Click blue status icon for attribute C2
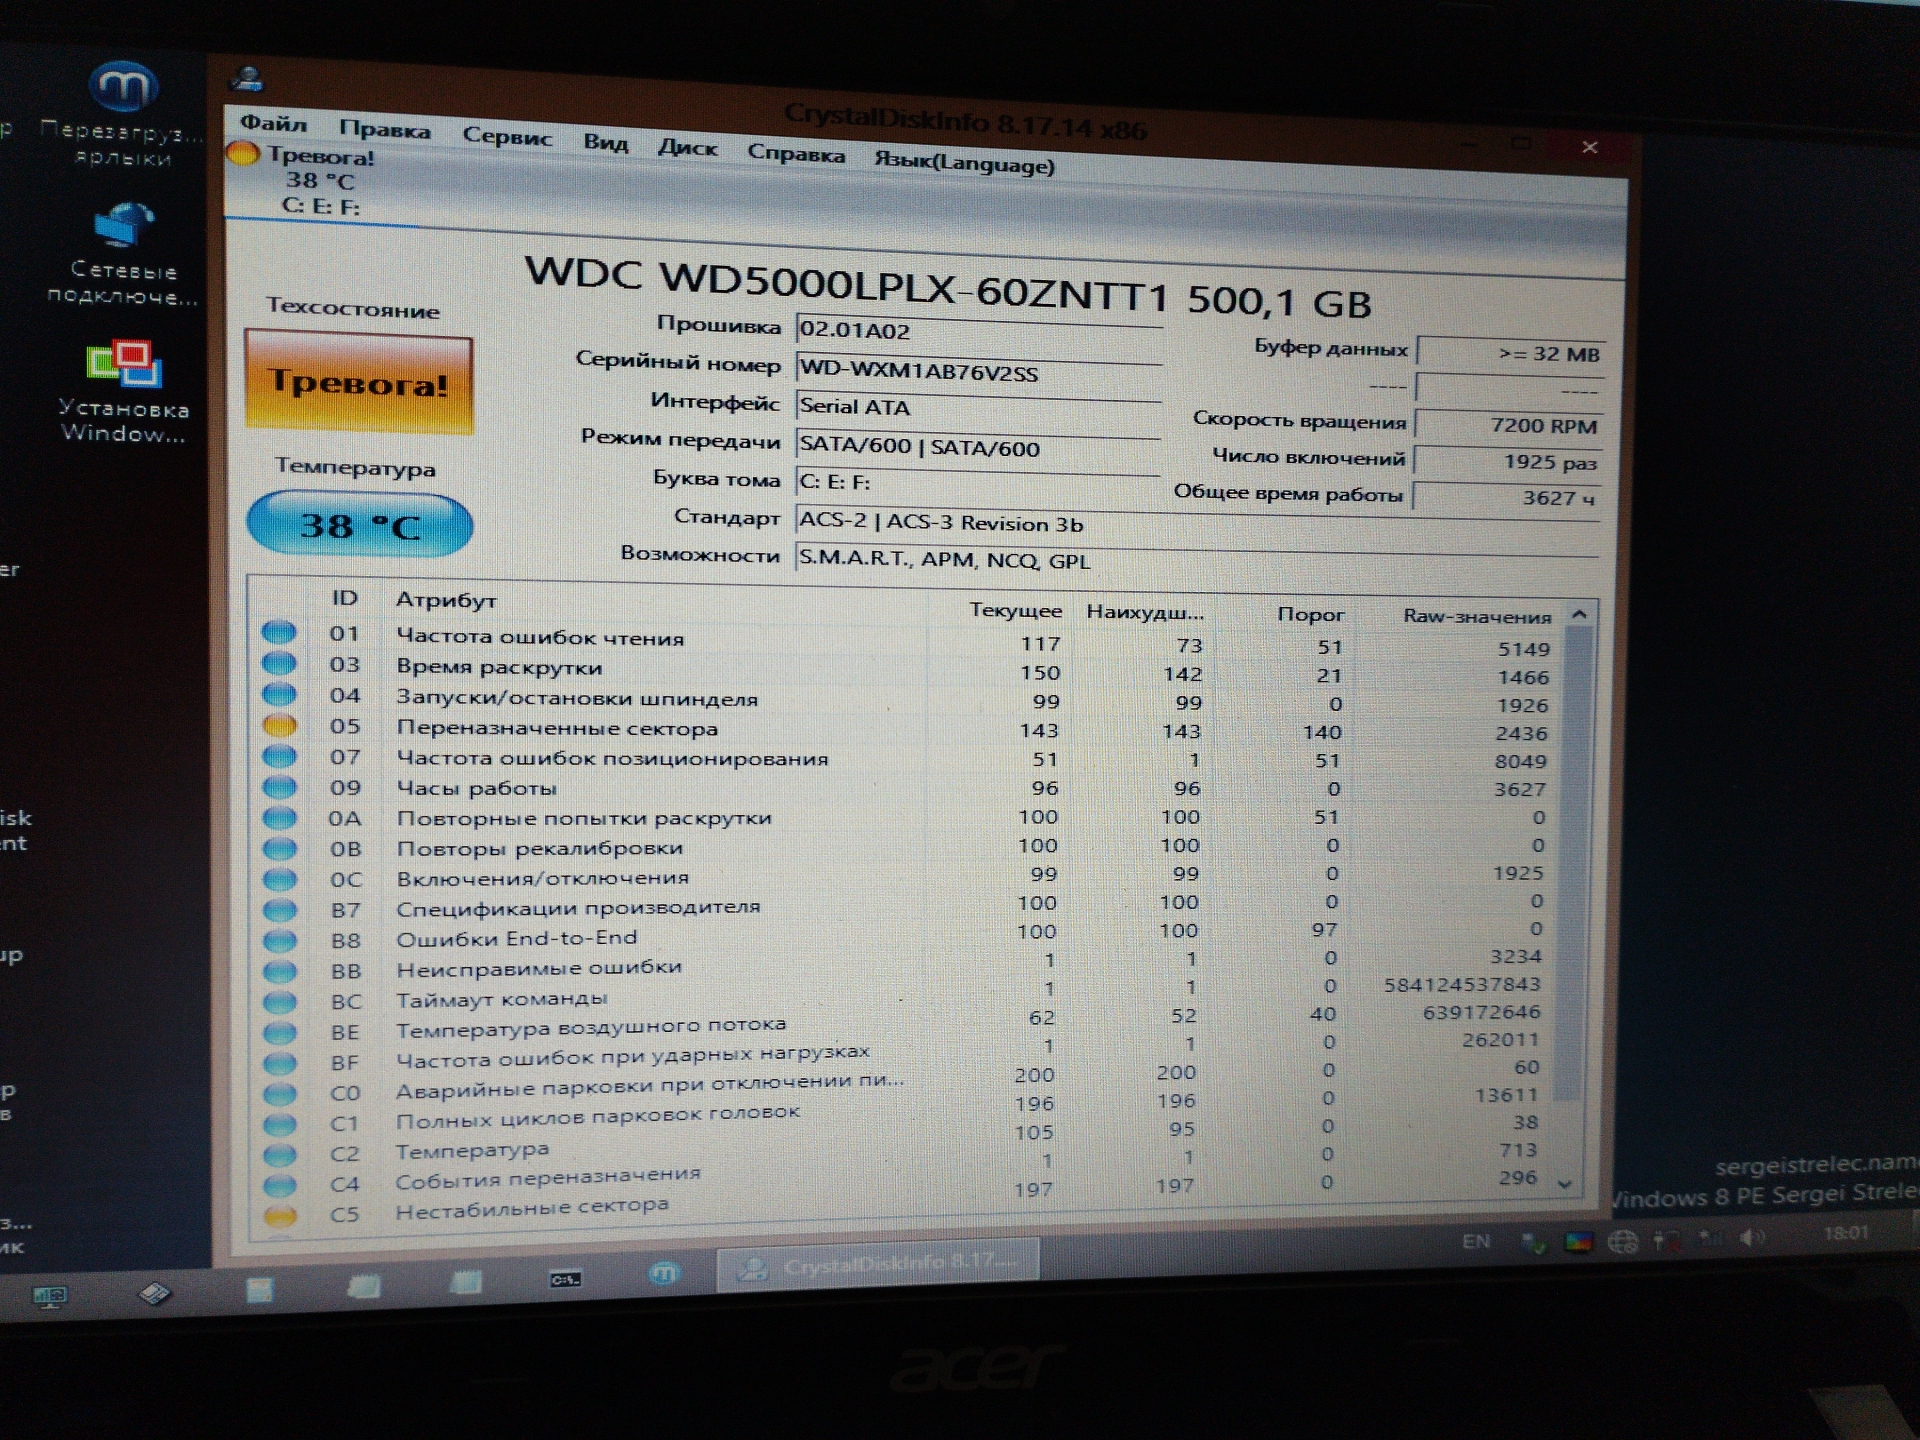This screenshot has width=1920, height=1440. pos(279,1154)
